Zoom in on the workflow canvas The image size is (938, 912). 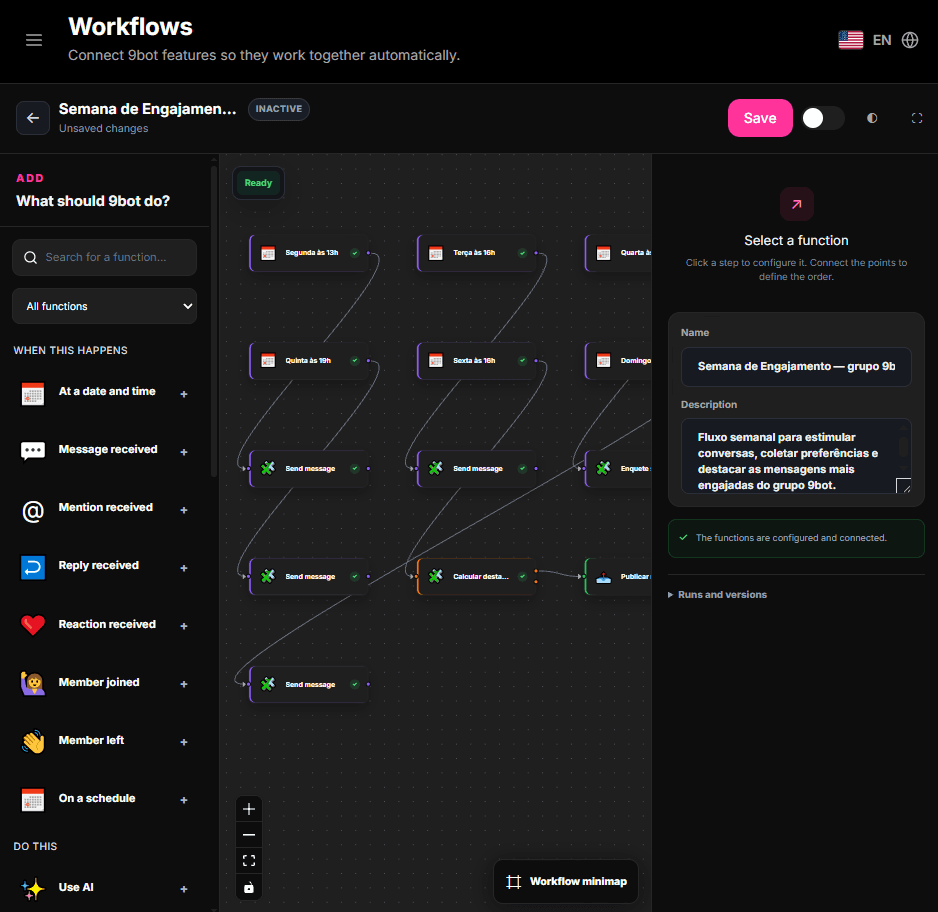coord(249,809)
